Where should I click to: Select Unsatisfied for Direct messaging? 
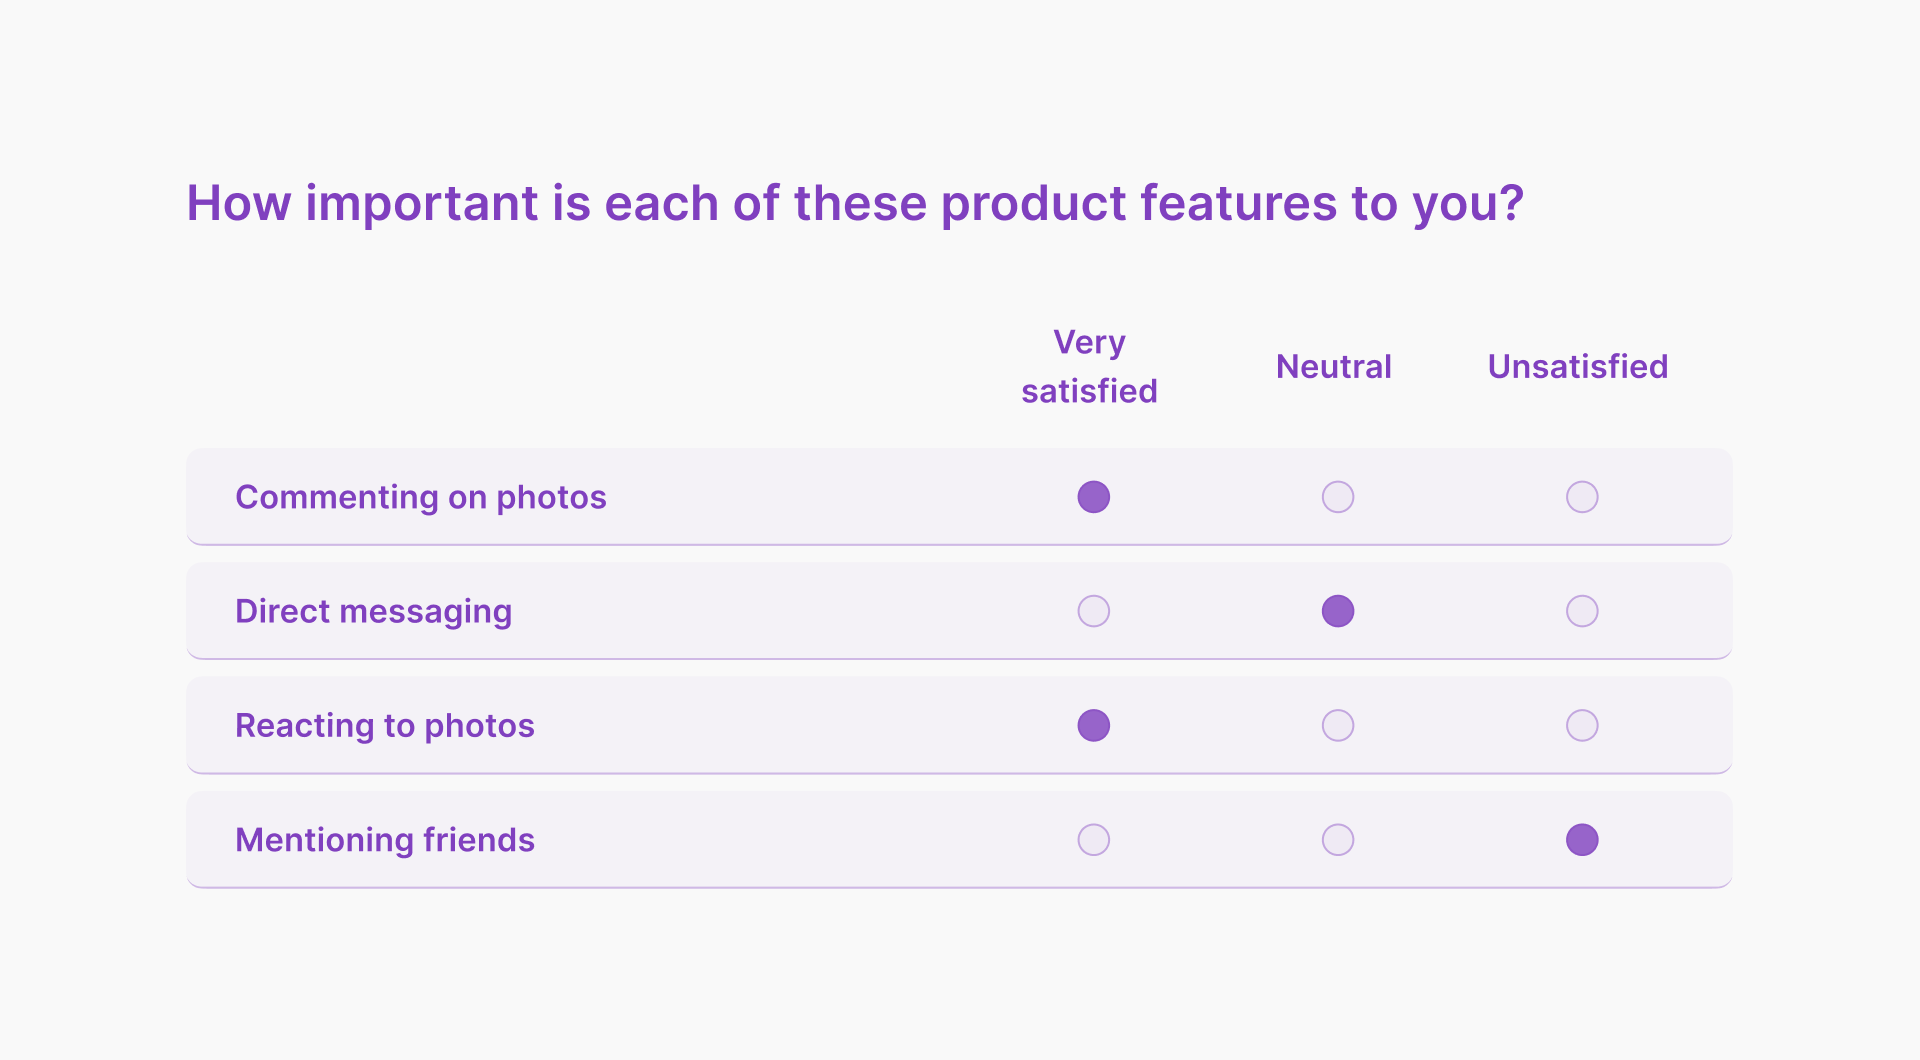(1581, 611)
